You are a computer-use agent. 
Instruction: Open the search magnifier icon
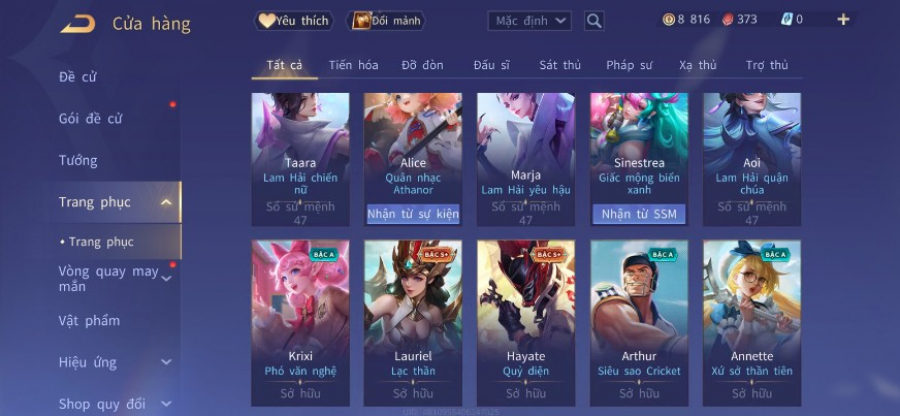coord(594,21)
